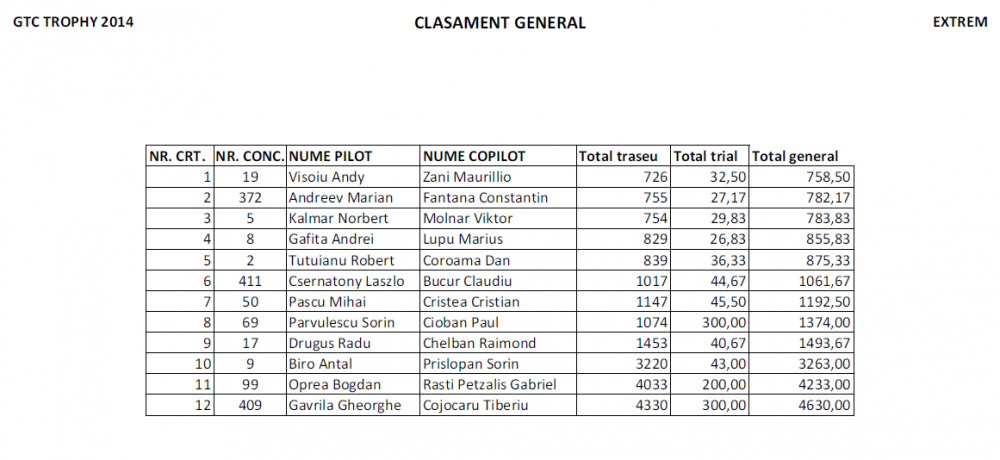1000x460 pixels.
Task: Select competitor number 69 cell
Action: coord(250,323)
